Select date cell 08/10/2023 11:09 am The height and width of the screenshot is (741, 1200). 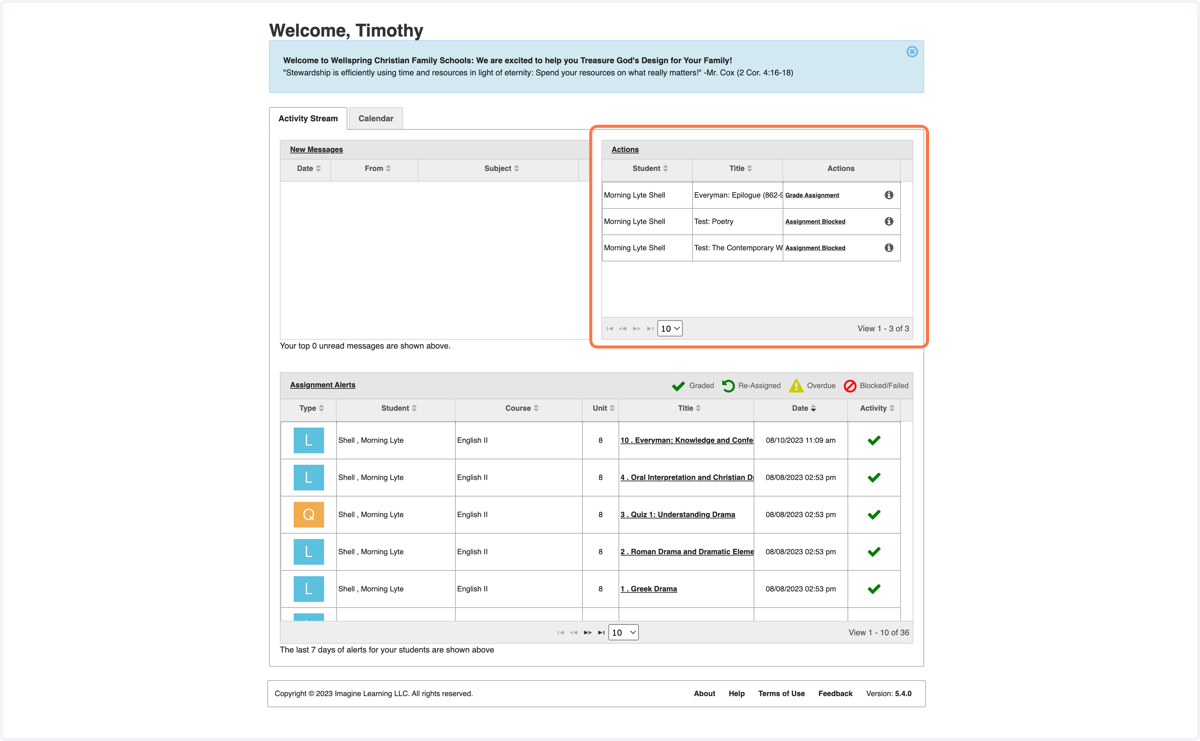point(800,440)
